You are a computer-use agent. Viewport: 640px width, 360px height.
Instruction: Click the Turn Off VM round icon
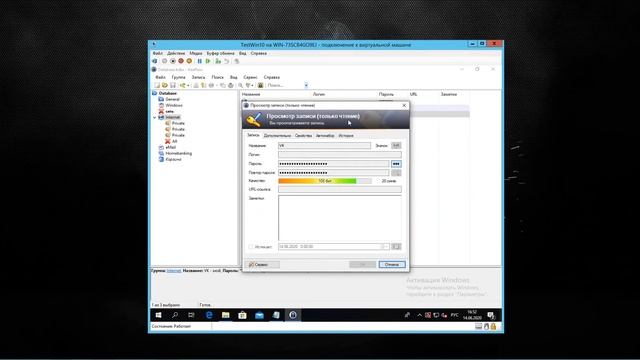click(x=173, y=61)
